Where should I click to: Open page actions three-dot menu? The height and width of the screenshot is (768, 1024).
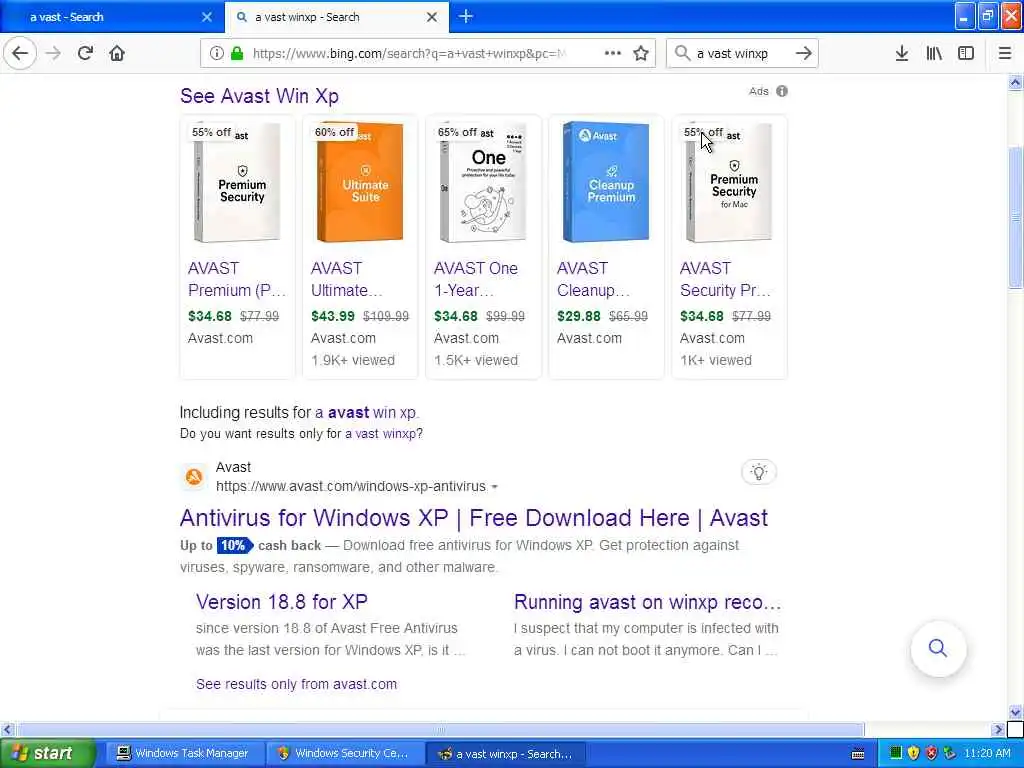click(613, 54)
